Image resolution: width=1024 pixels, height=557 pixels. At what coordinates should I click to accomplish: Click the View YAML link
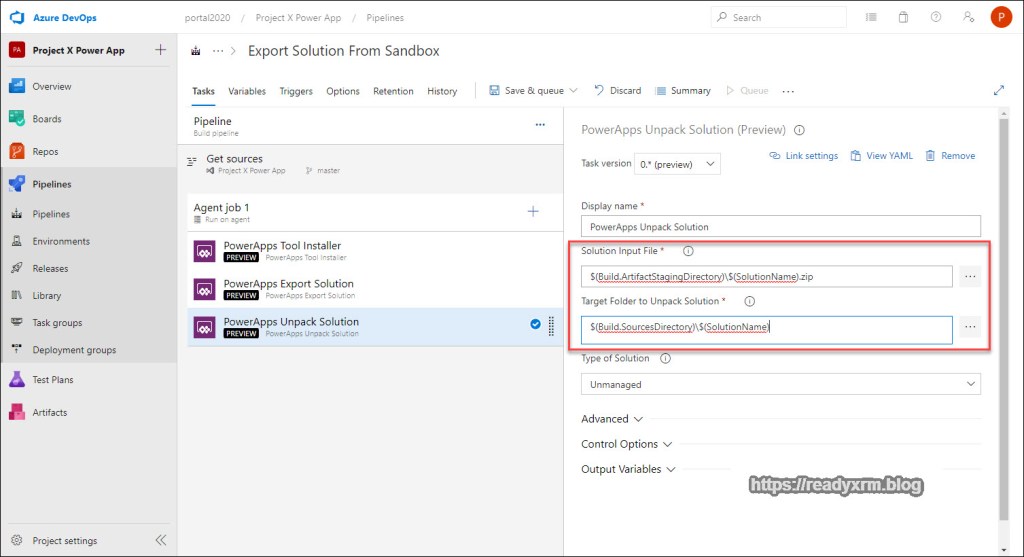click(882, 156)
